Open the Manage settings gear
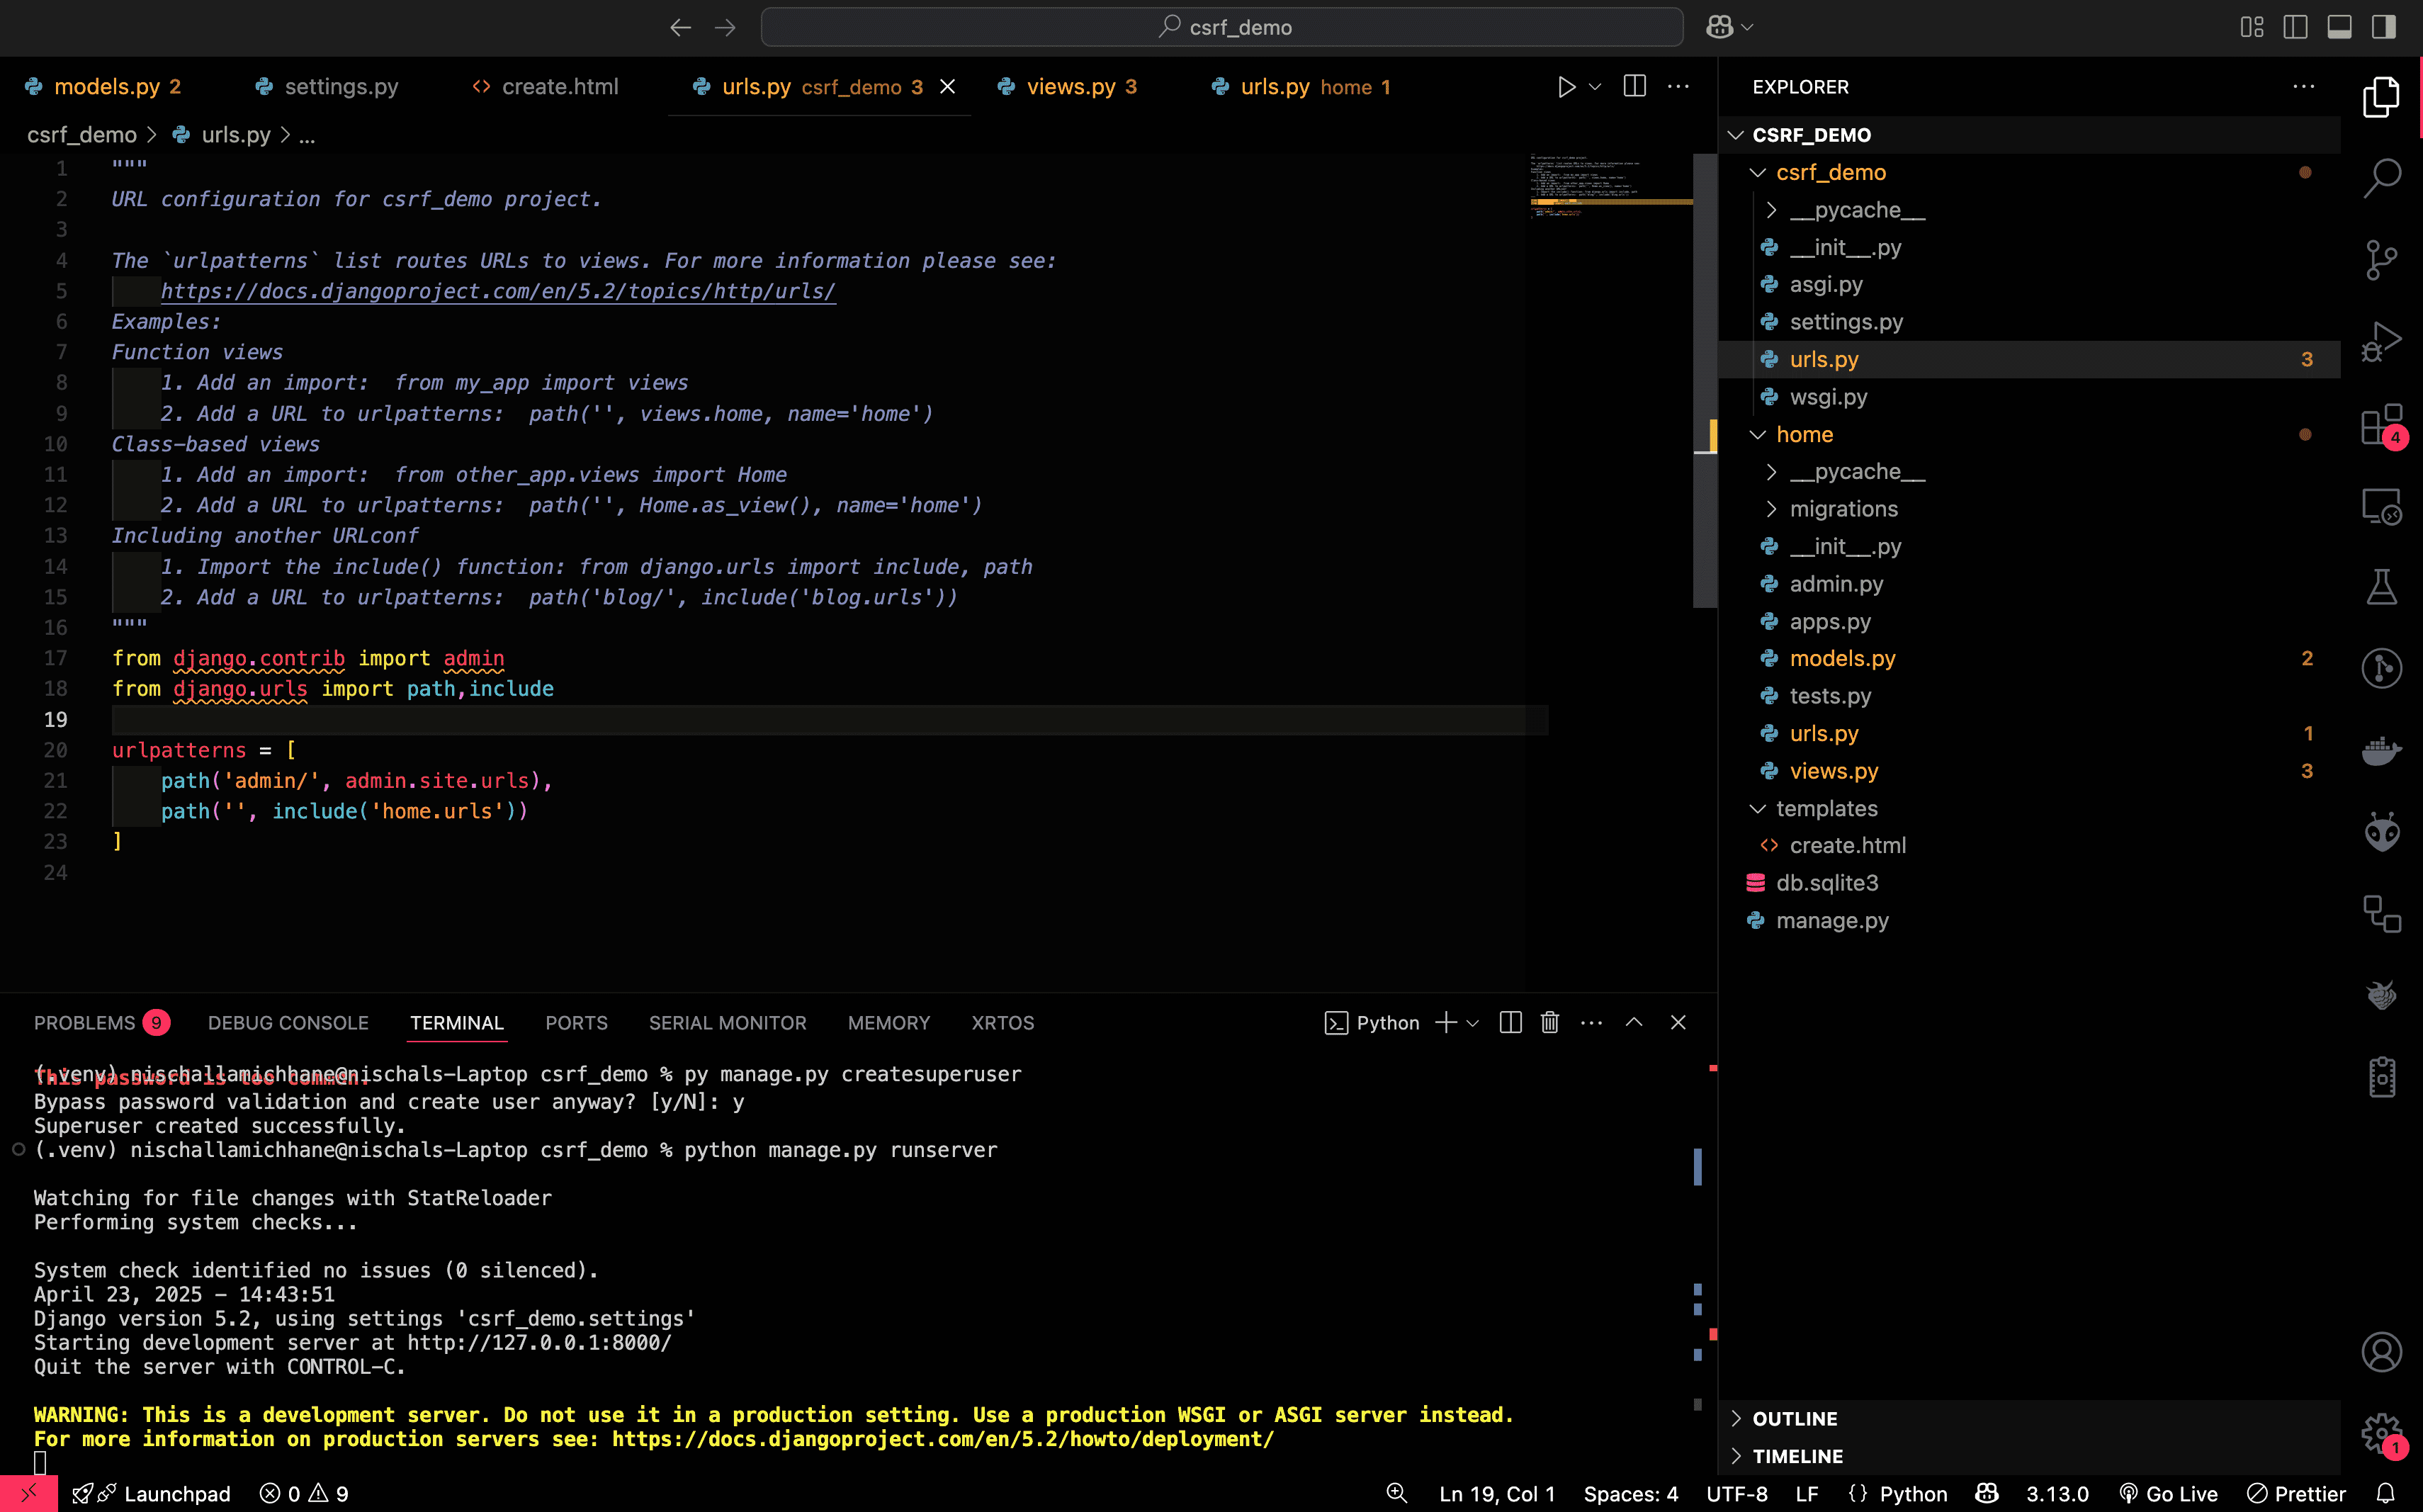This screenshot has width=2423, height=1512. [x=2381, y=1432]
